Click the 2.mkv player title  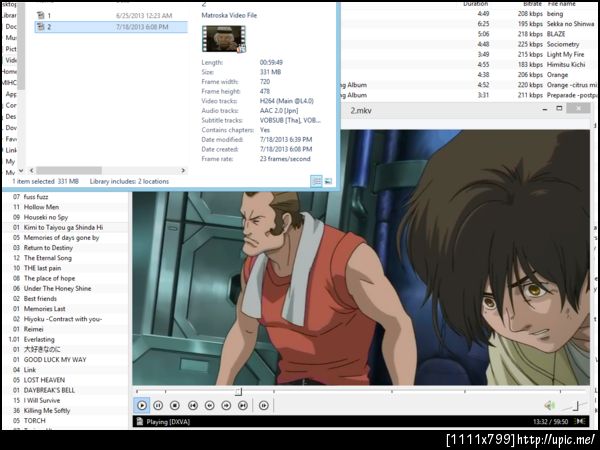361,111
